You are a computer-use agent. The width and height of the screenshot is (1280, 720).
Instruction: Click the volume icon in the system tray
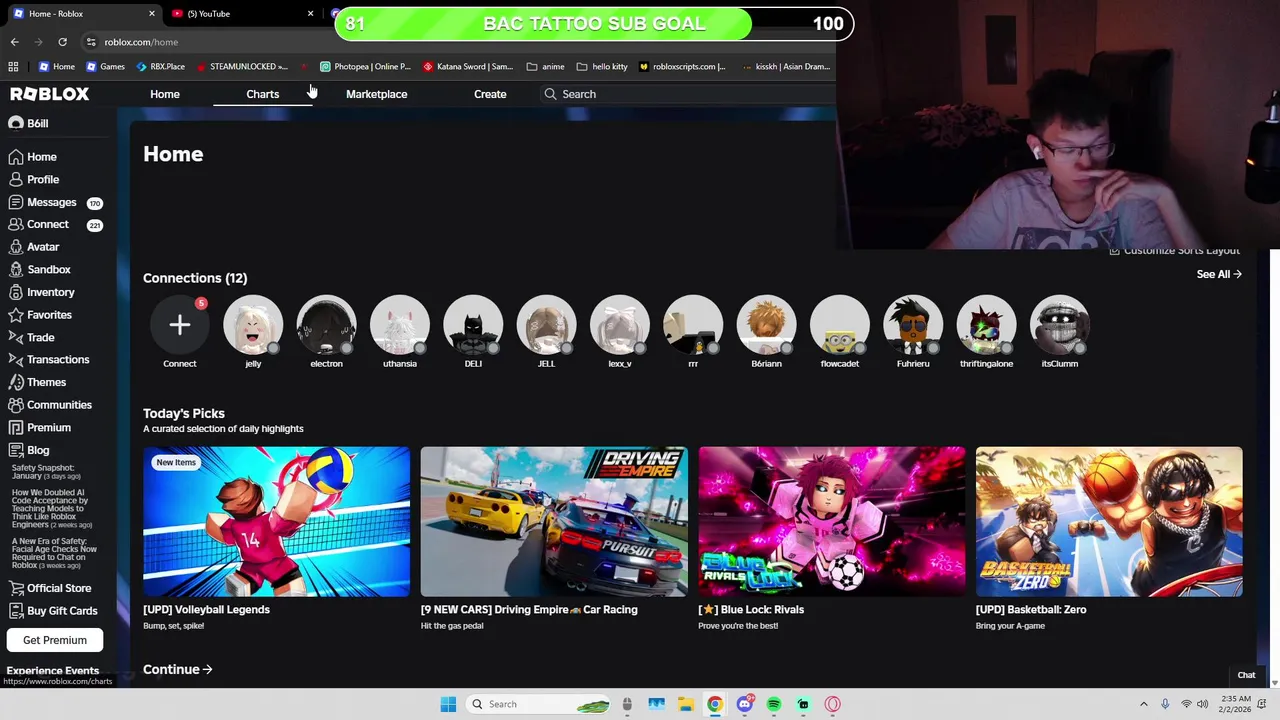(x=1202, y=704)
